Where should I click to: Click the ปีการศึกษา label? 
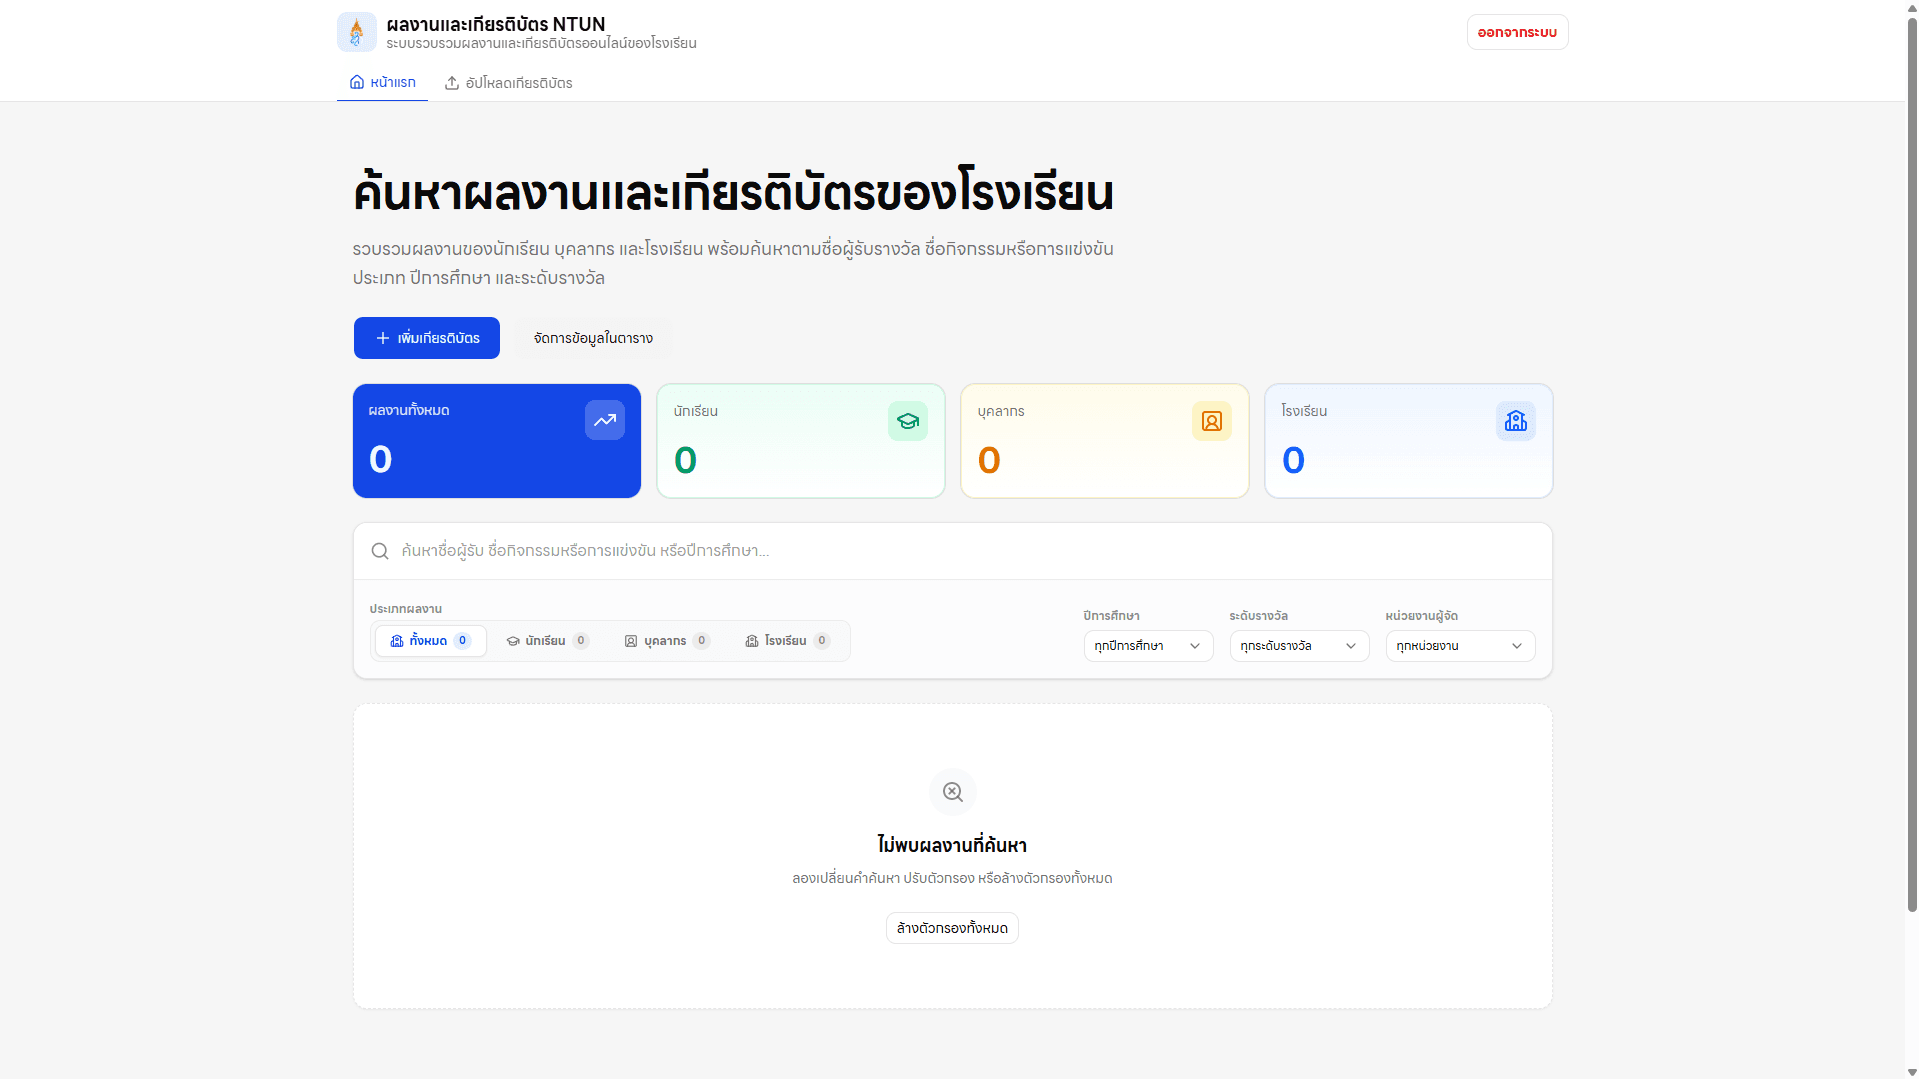pyautogui.click(x=1111, y=616)
